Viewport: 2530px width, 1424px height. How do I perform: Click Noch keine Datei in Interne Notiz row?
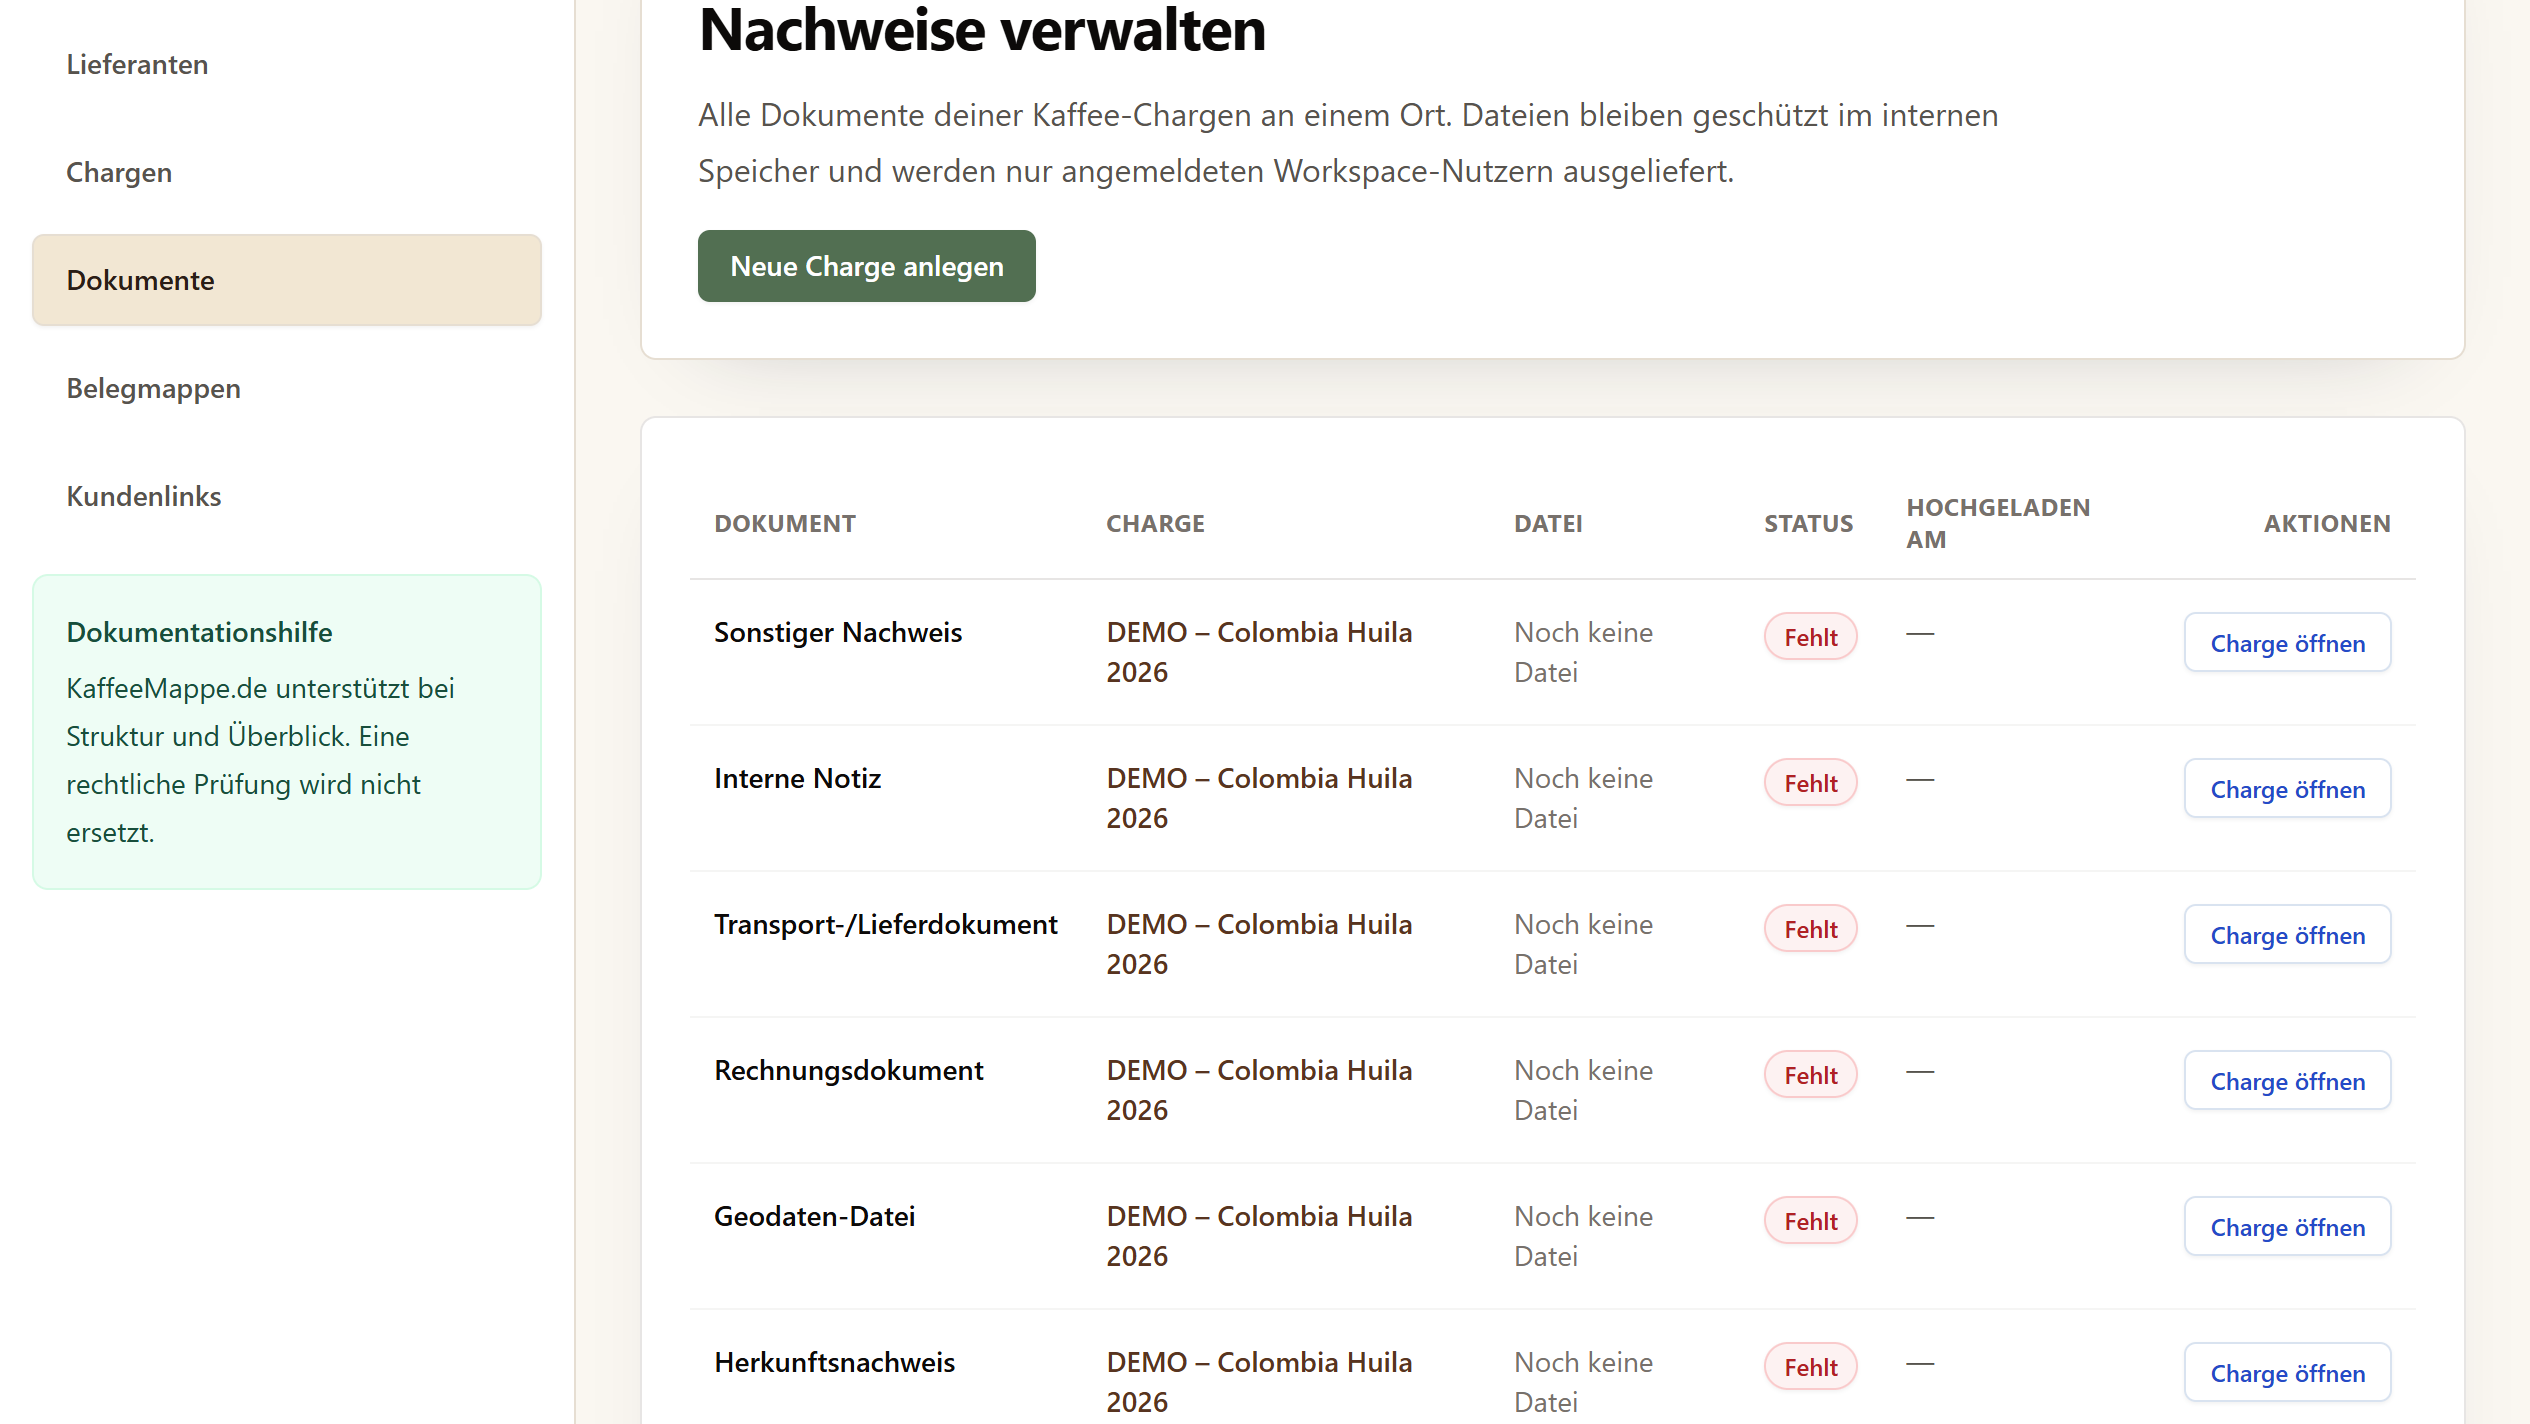1583,798
